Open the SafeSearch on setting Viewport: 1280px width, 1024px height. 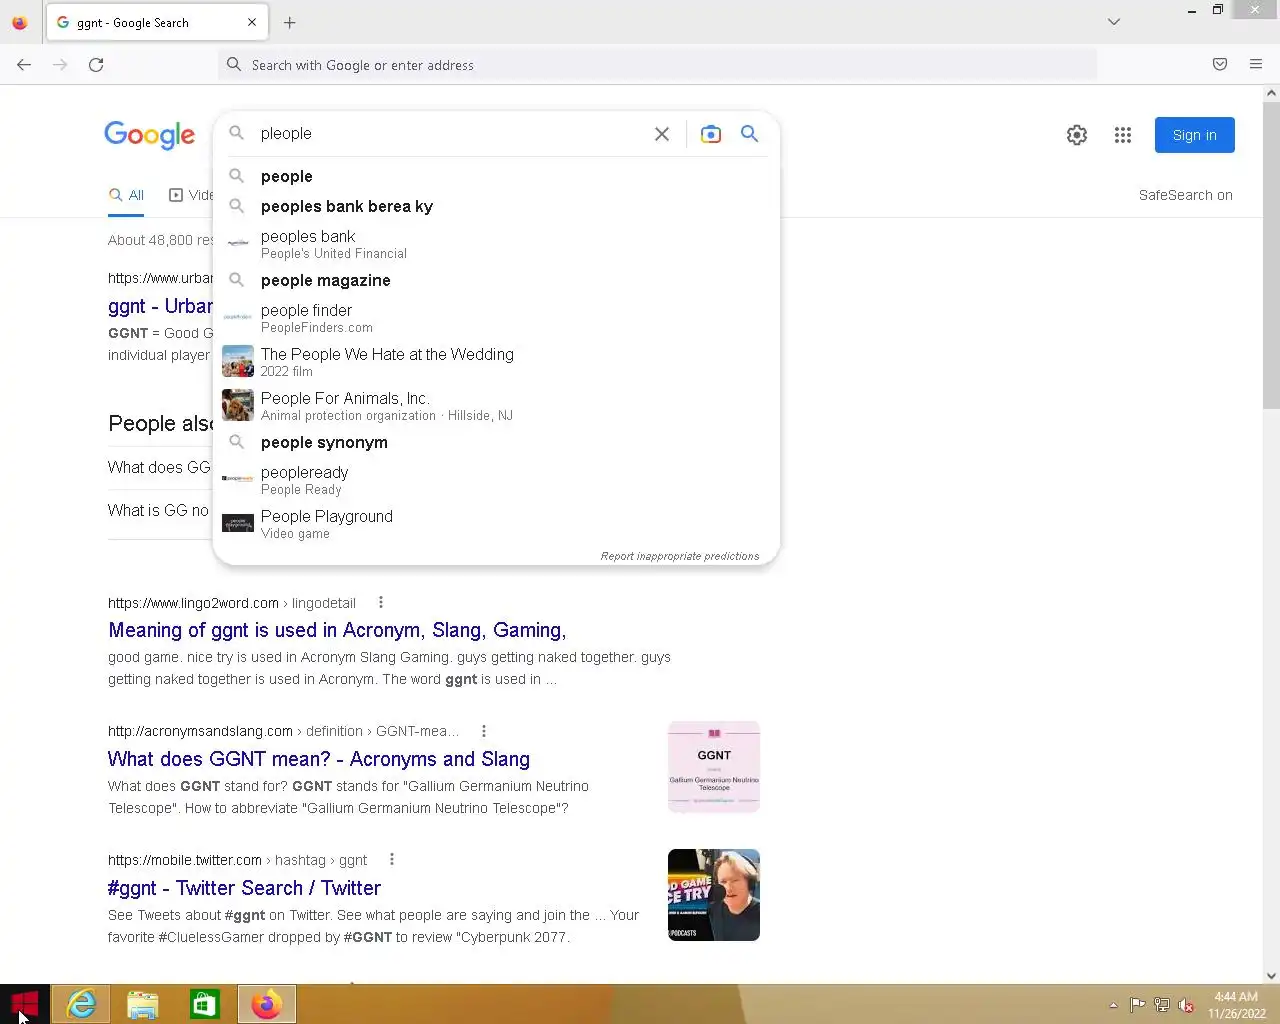pyautogui.click(x=1185, y=195)
